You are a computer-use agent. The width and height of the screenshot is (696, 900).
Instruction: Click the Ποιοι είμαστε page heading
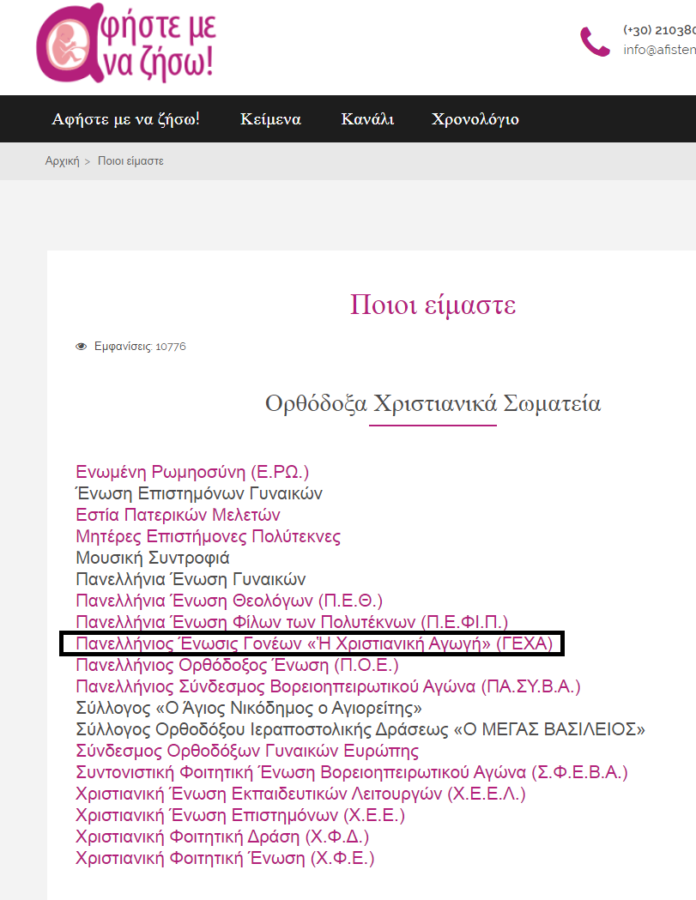coord(433,304)
